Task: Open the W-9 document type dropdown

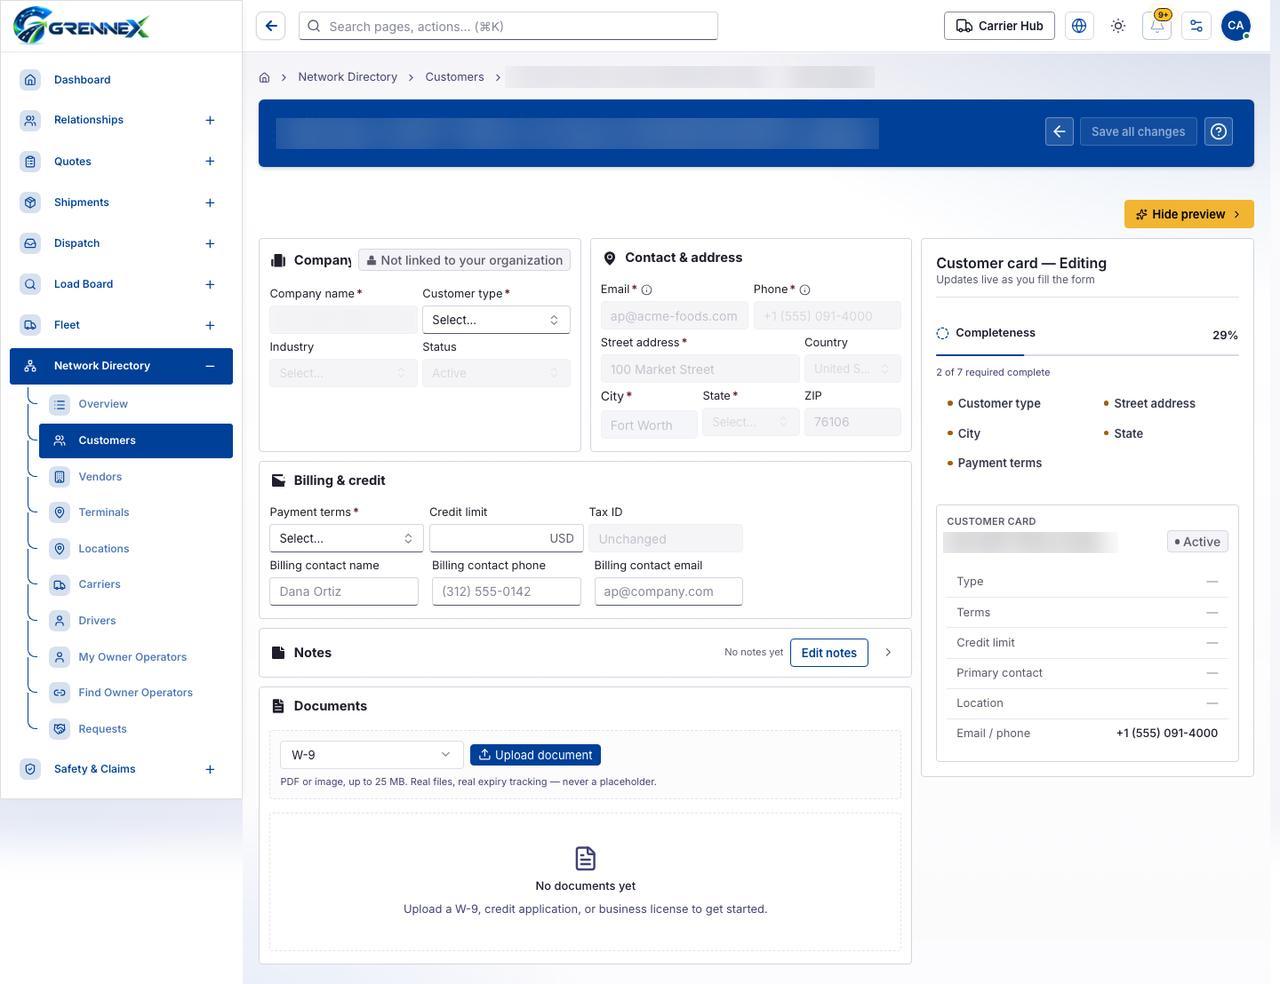Action: 371,755
